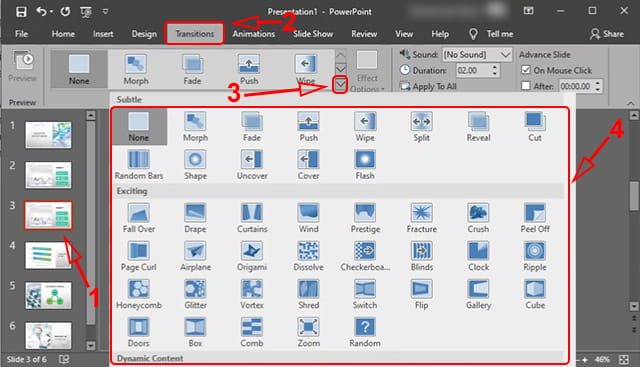The image size is (640, 367).
Task: Click the Tell me search box
Action: [x=491, y=34]
